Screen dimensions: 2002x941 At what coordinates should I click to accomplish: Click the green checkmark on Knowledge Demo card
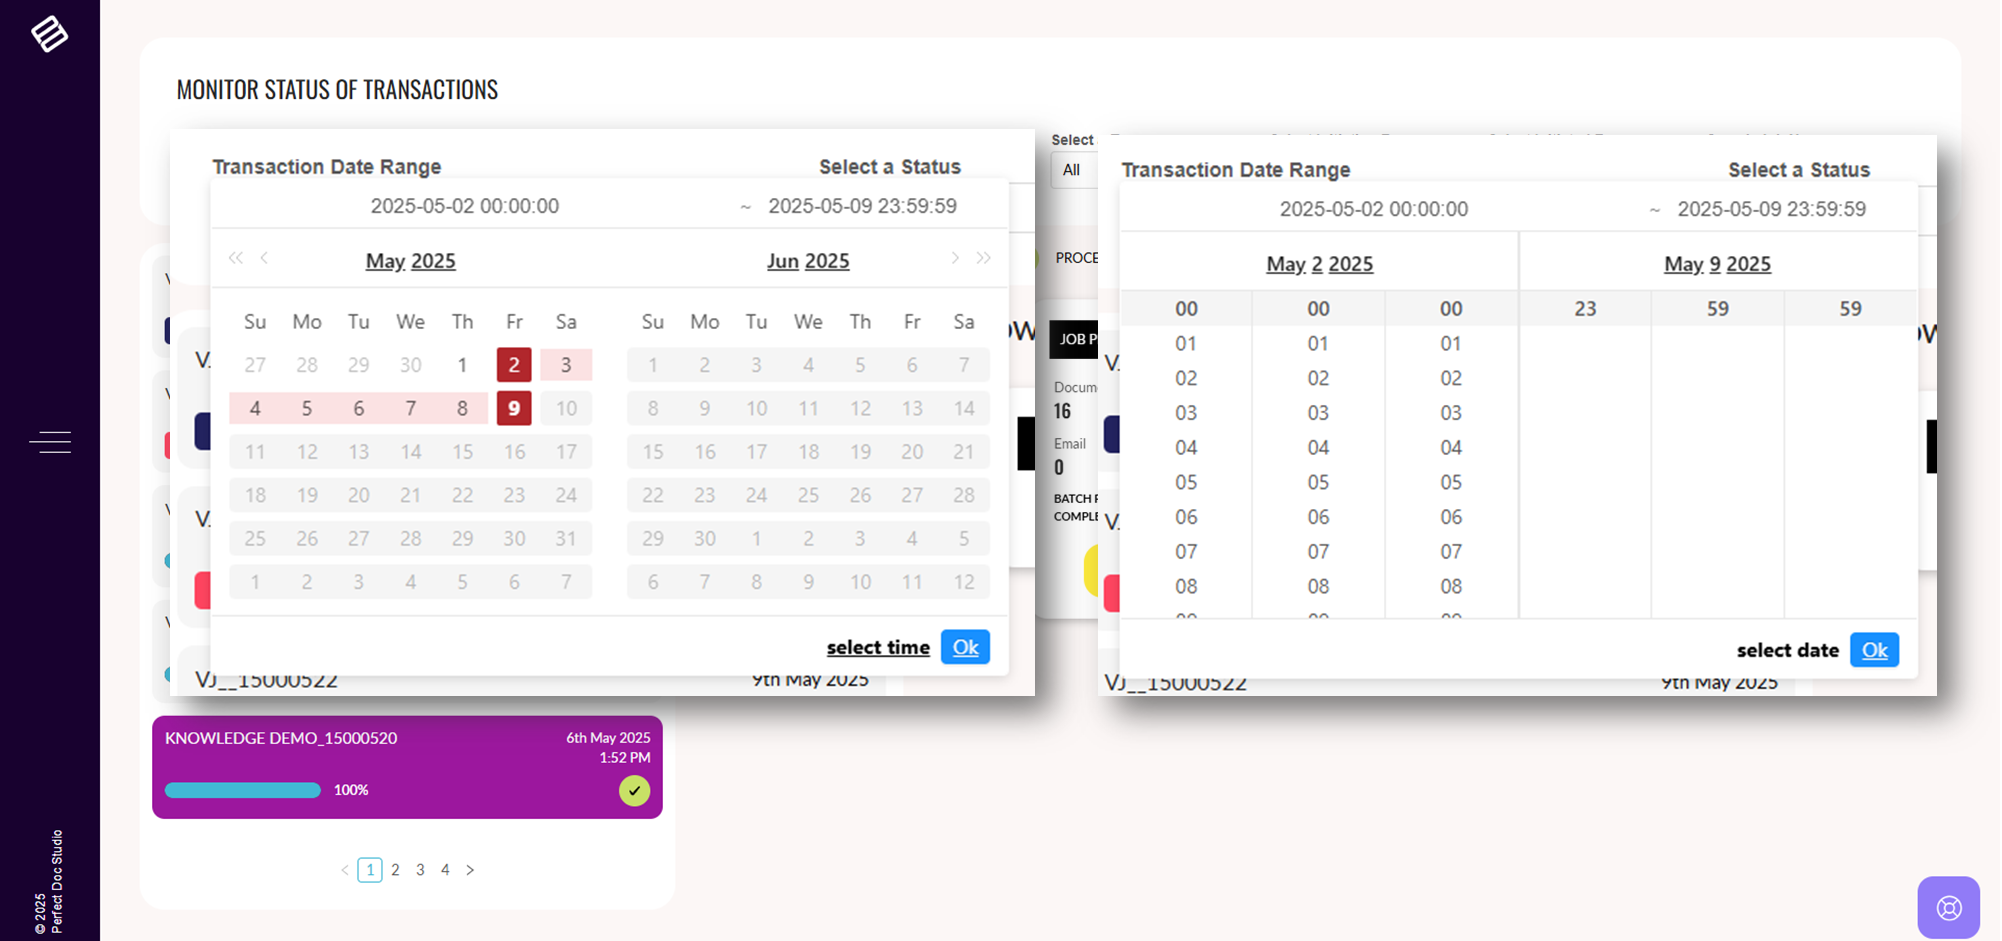pyautogui.click(x=634, y=790)
